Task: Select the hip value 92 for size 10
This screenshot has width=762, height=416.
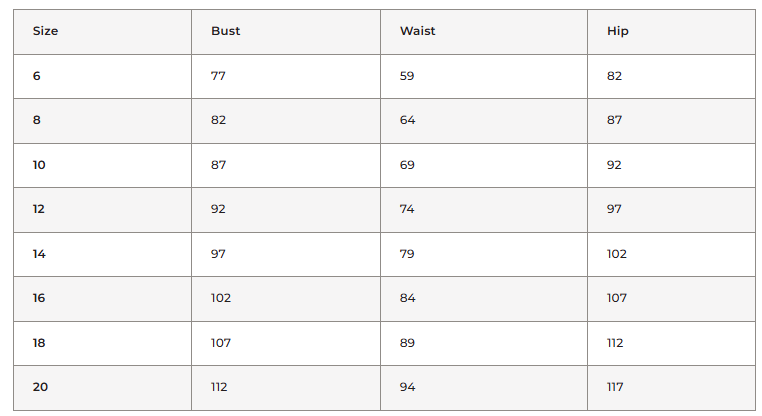Action: point(614,165)
